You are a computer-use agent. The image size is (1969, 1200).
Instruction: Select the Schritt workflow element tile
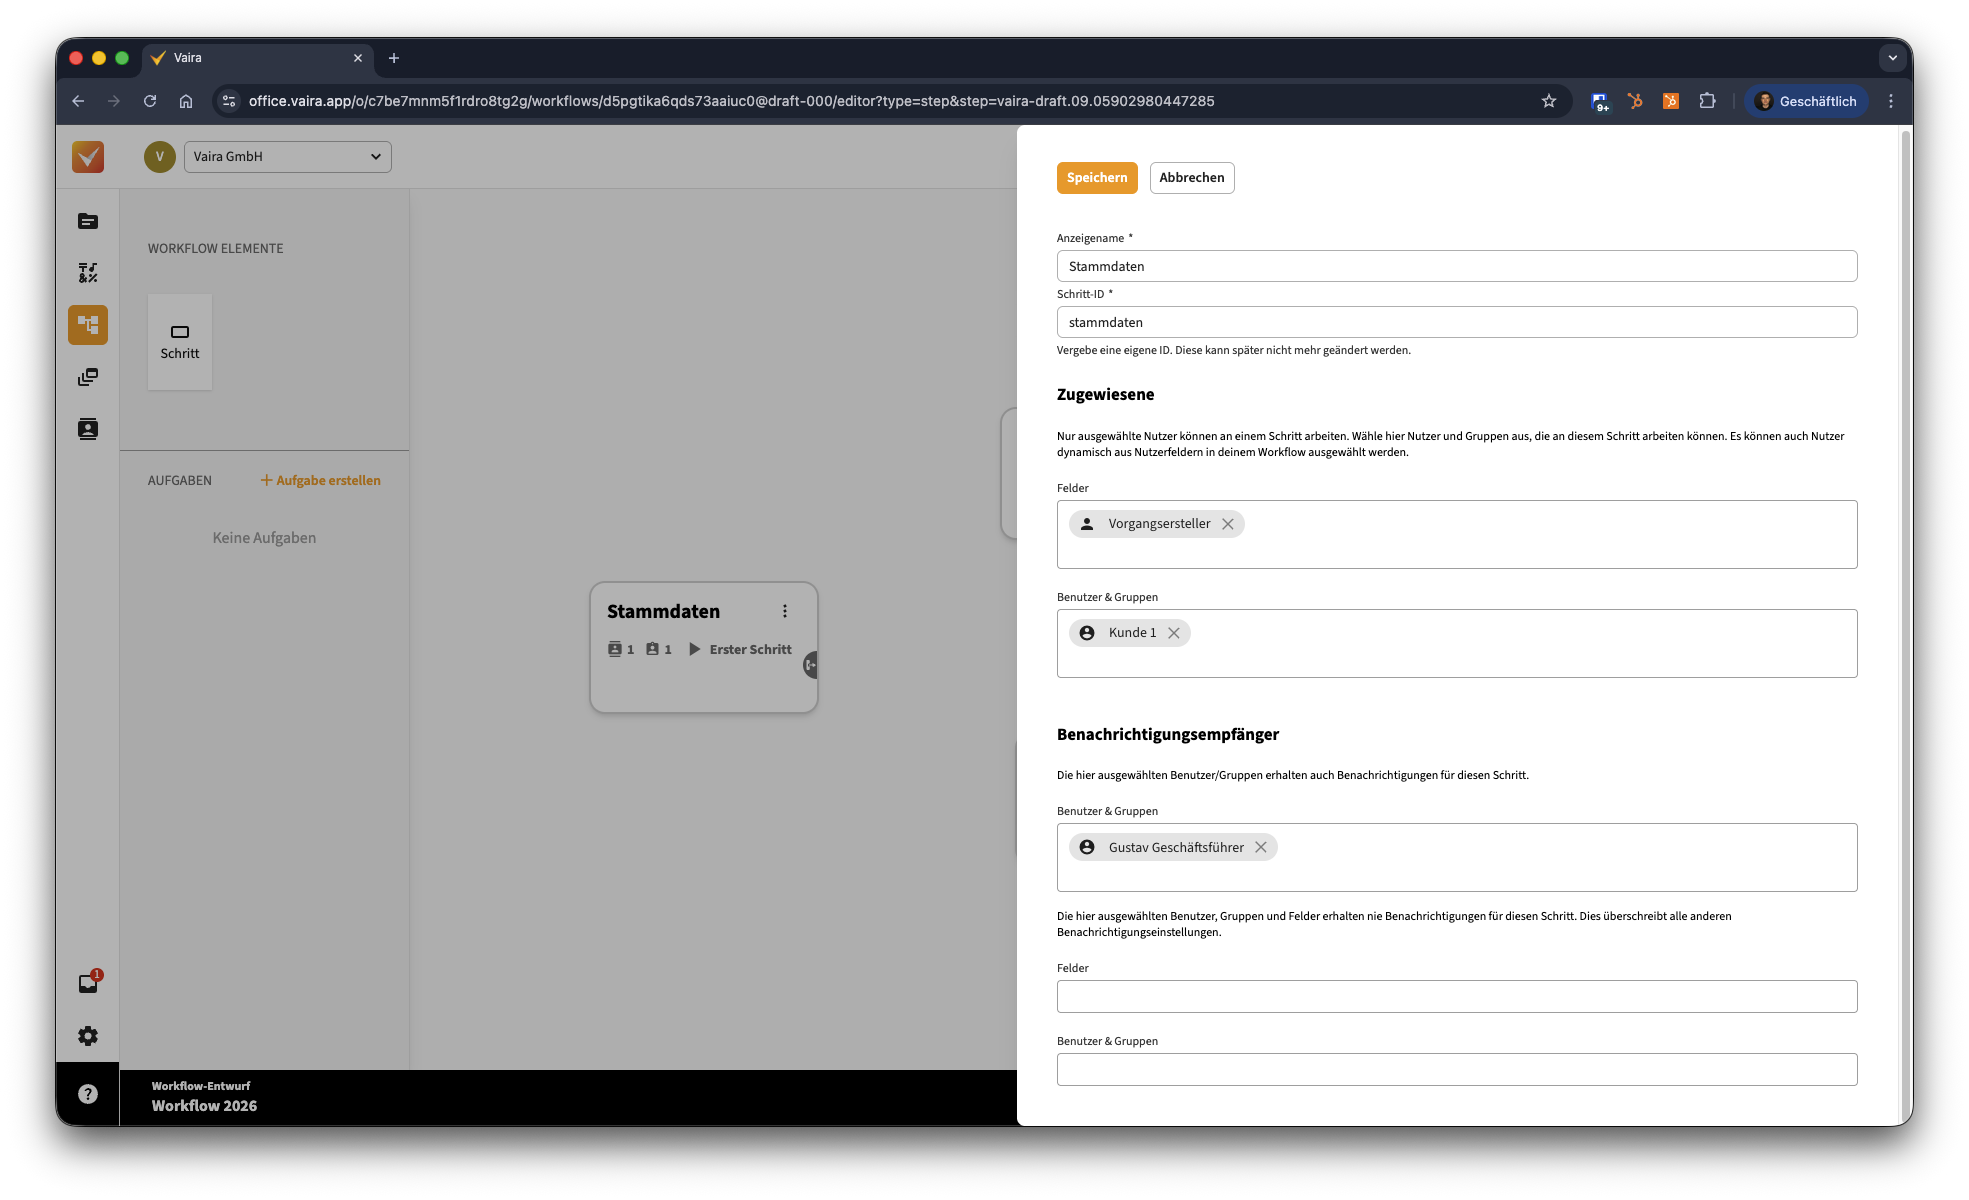pyautogui.click(x=180, y=342)
